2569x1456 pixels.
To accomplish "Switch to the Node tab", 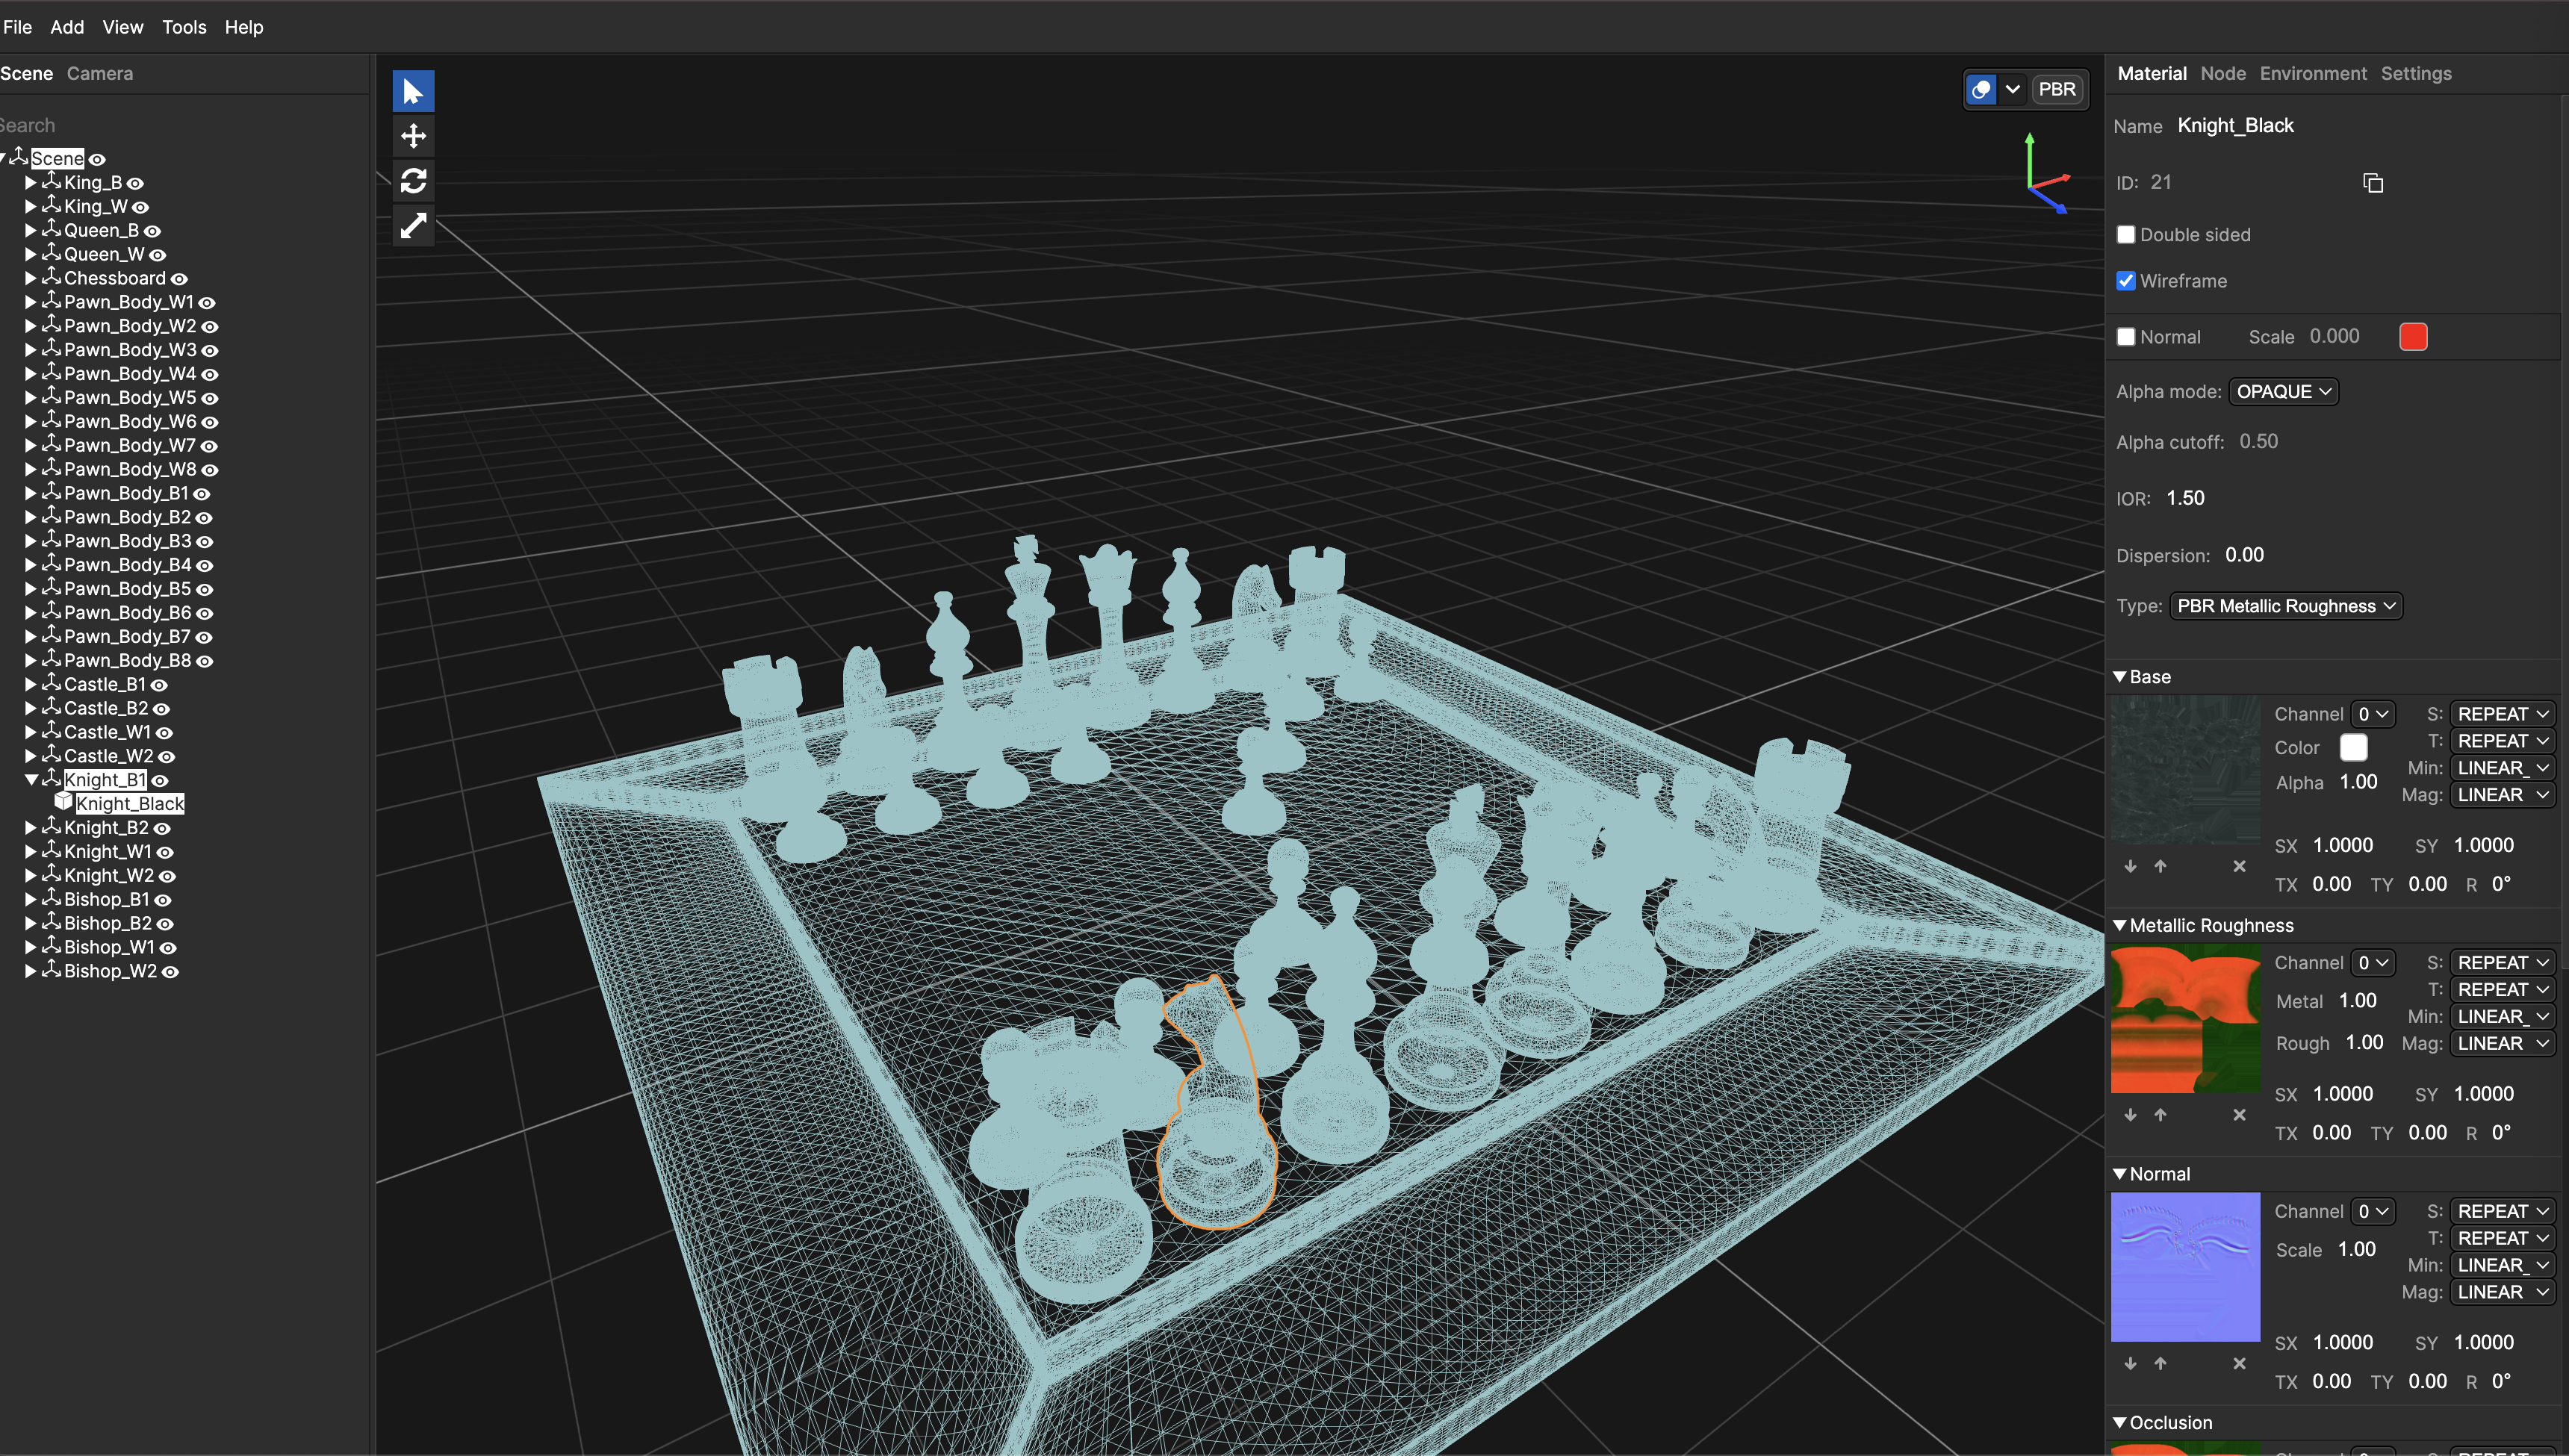I will point(2222,73).
